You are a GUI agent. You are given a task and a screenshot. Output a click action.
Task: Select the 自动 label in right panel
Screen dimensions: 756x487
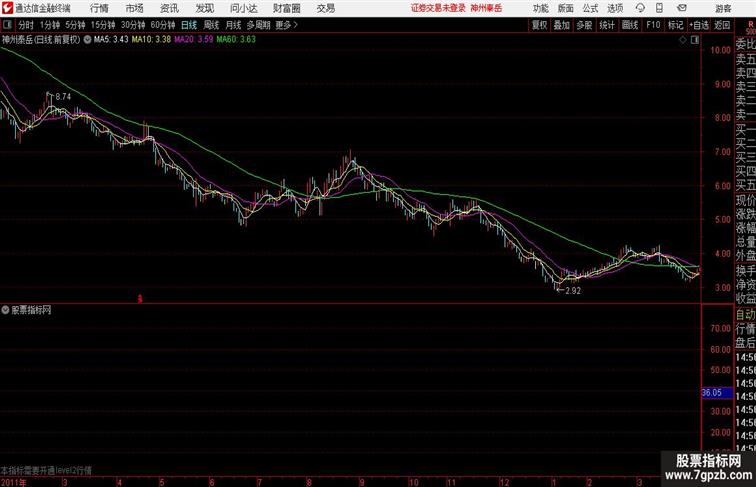coord(745,315)
